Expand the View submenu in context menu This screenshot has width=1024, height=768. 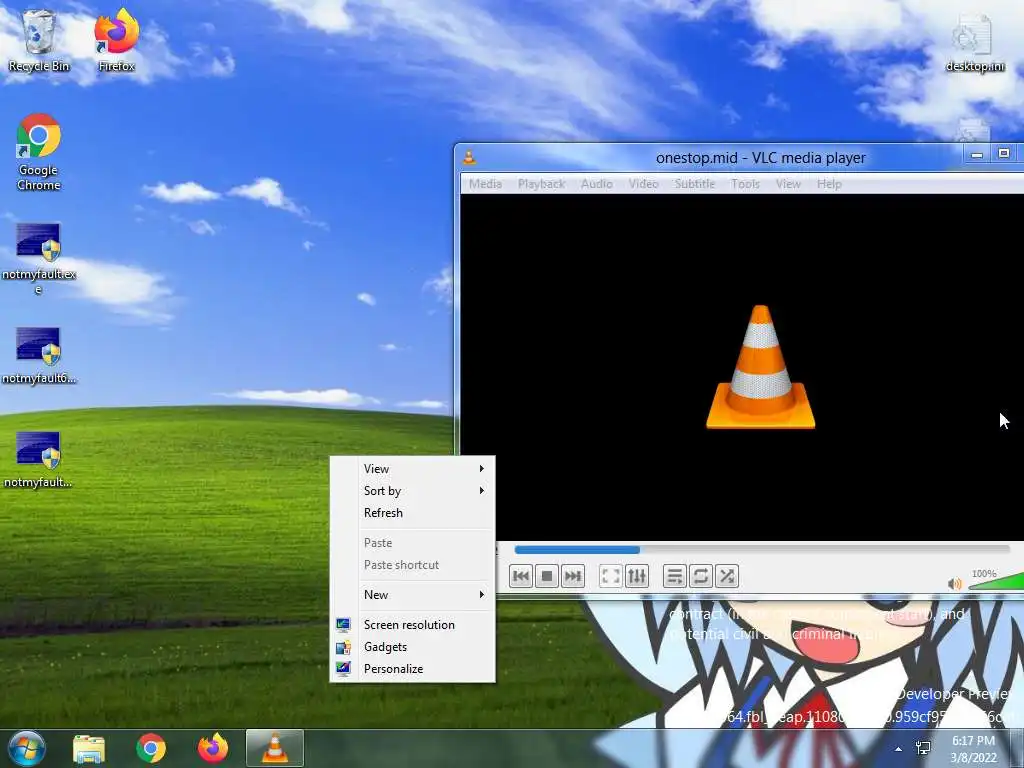(412, 469)
